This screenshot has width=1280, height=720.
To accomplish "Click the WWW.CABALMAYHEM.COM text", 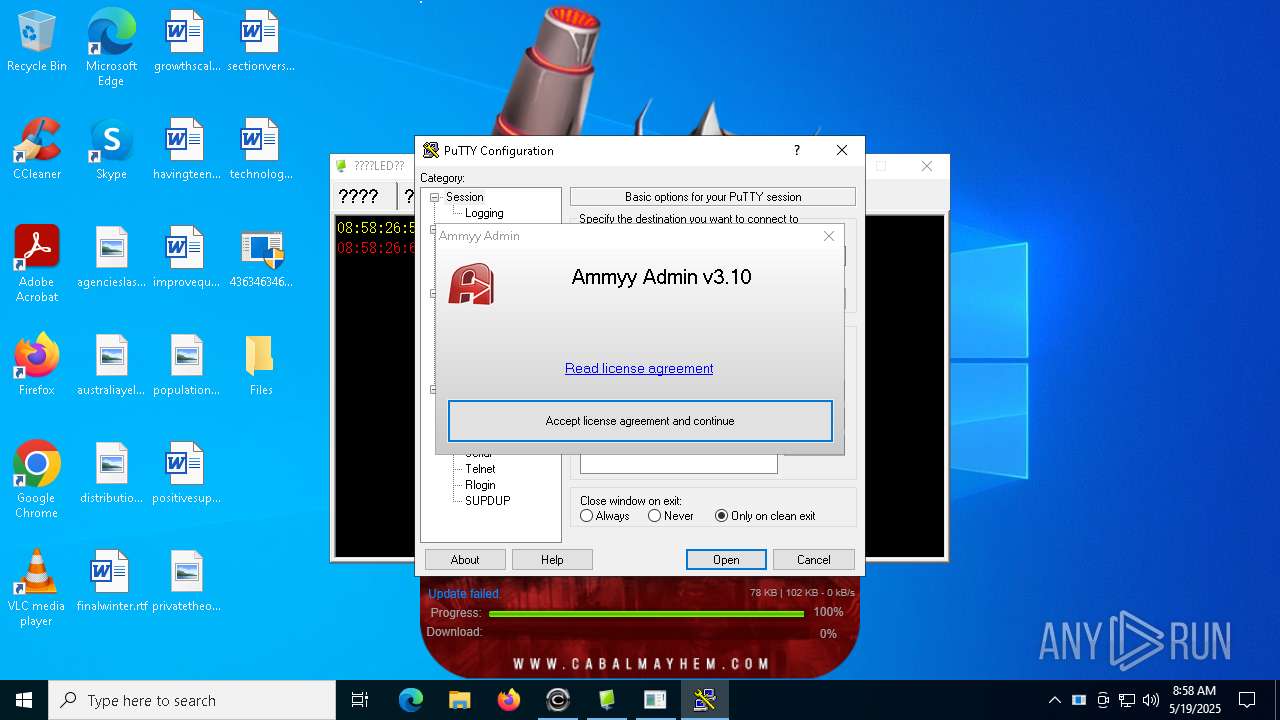I will 641,663.
